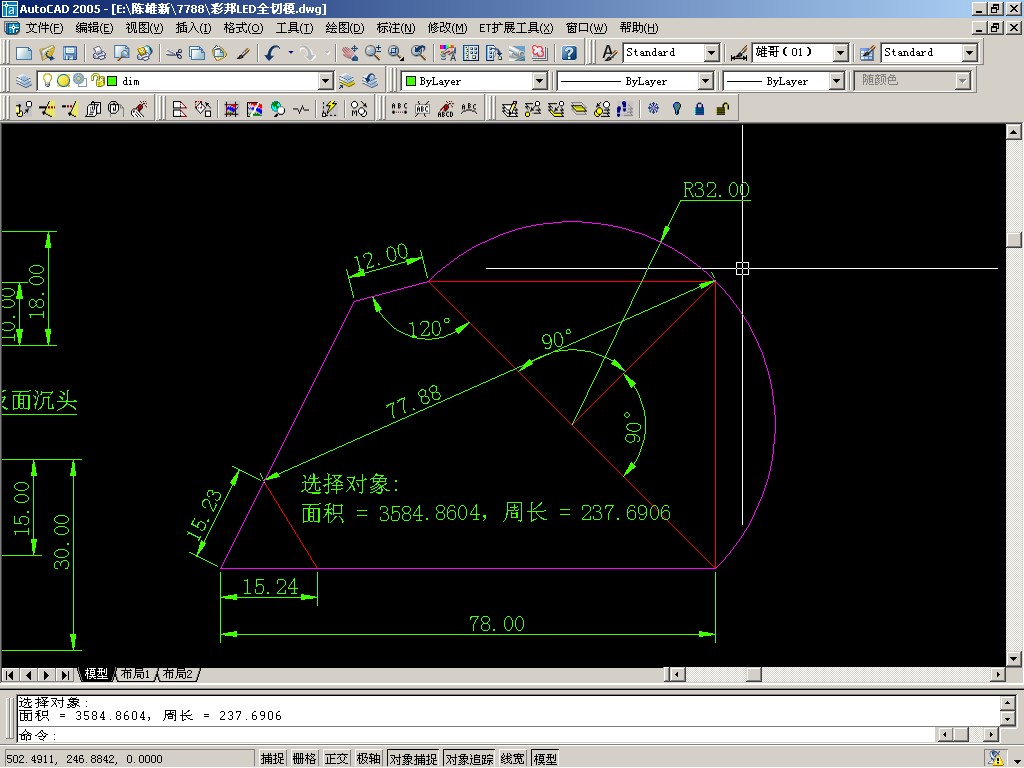
Task: Click the Layer Lock blue padlock icon
Action: point(699,109)
